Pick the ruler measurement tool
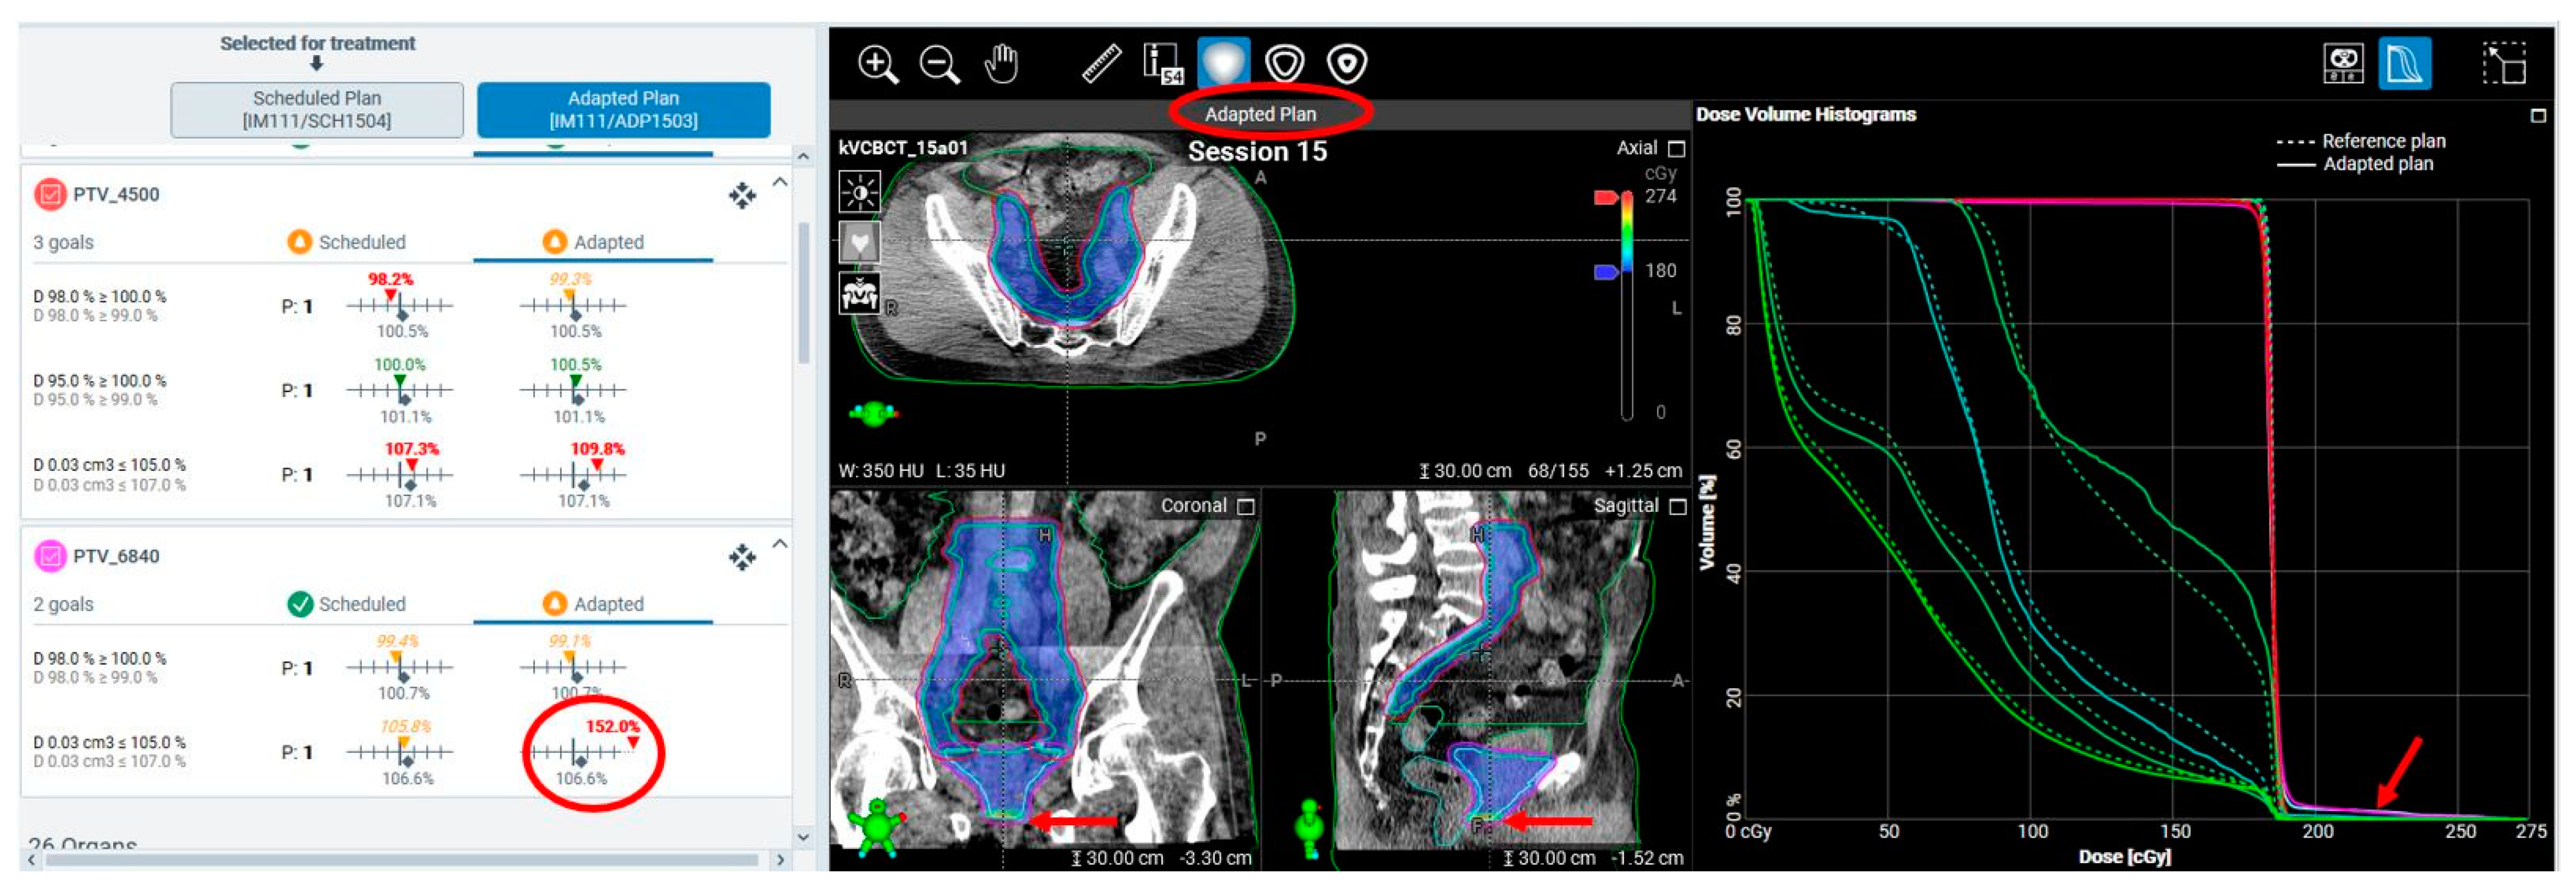This screenshot has width=2576, height=890. click(1101, 64)
